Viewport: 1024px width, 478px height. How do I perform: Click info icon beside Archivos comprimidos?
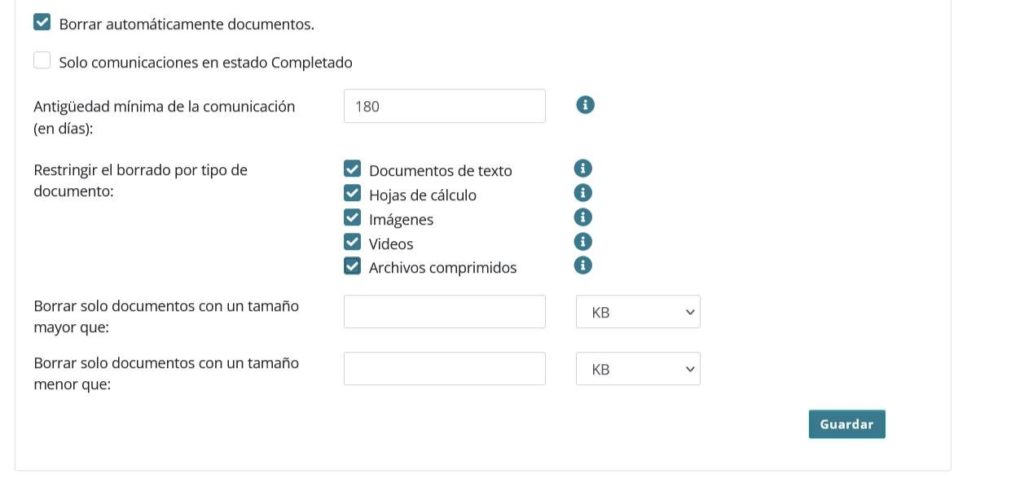pos(583,265)
